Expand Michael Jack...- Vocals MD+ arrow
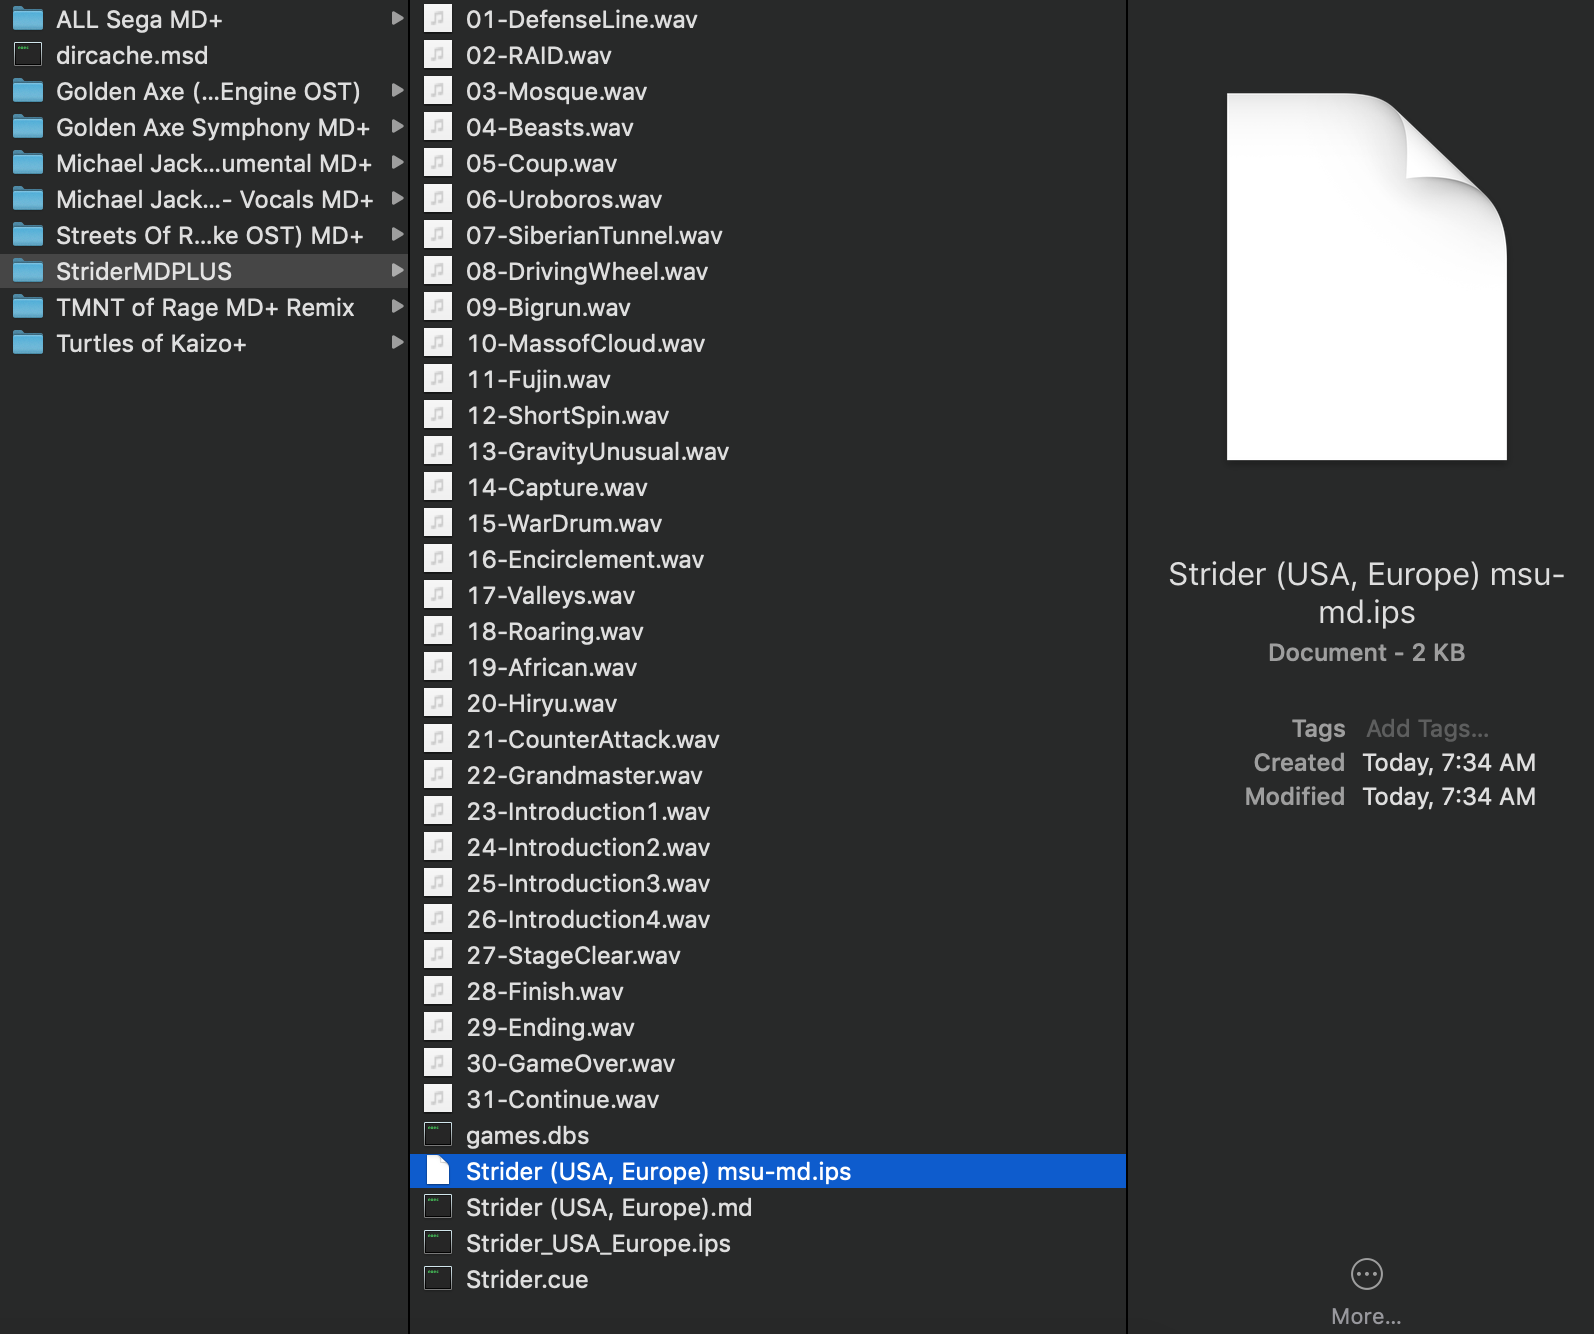Viewport: 1594px width, 1334px height. [397, 198]
